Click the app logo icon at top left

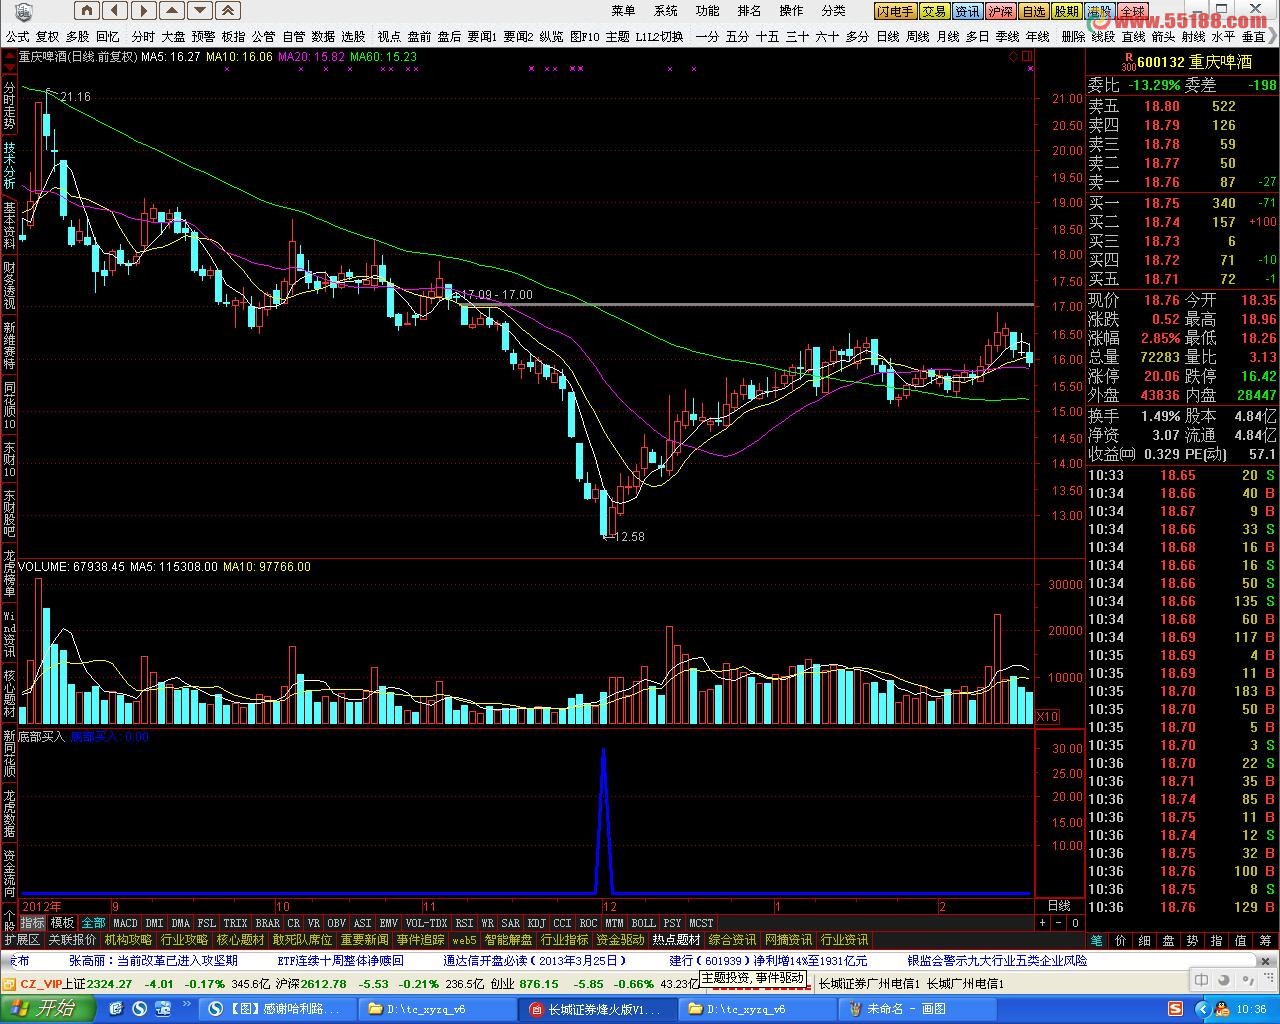click(23, 11)
